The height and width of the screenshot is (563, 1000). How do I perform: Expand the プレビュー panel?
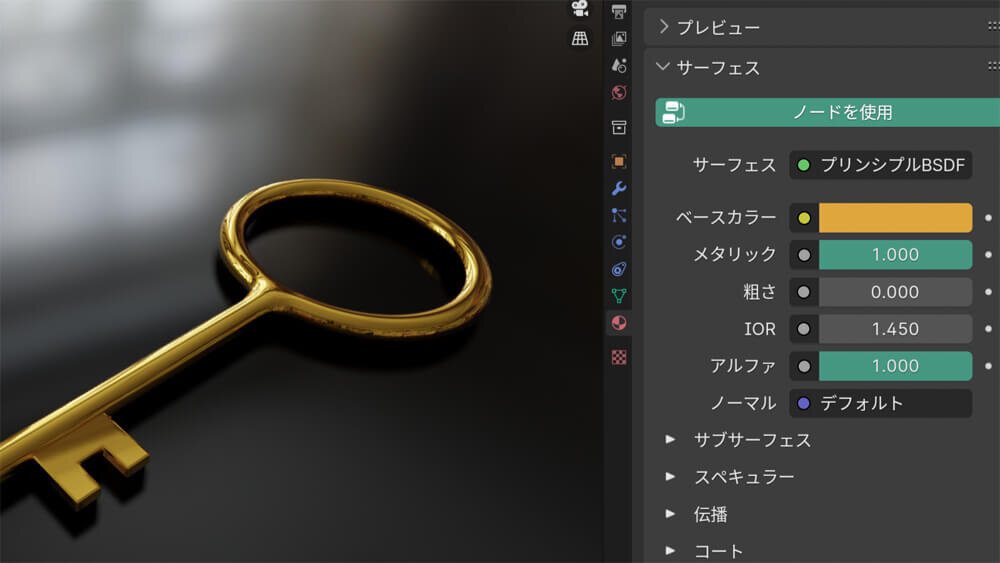point(664,27)
